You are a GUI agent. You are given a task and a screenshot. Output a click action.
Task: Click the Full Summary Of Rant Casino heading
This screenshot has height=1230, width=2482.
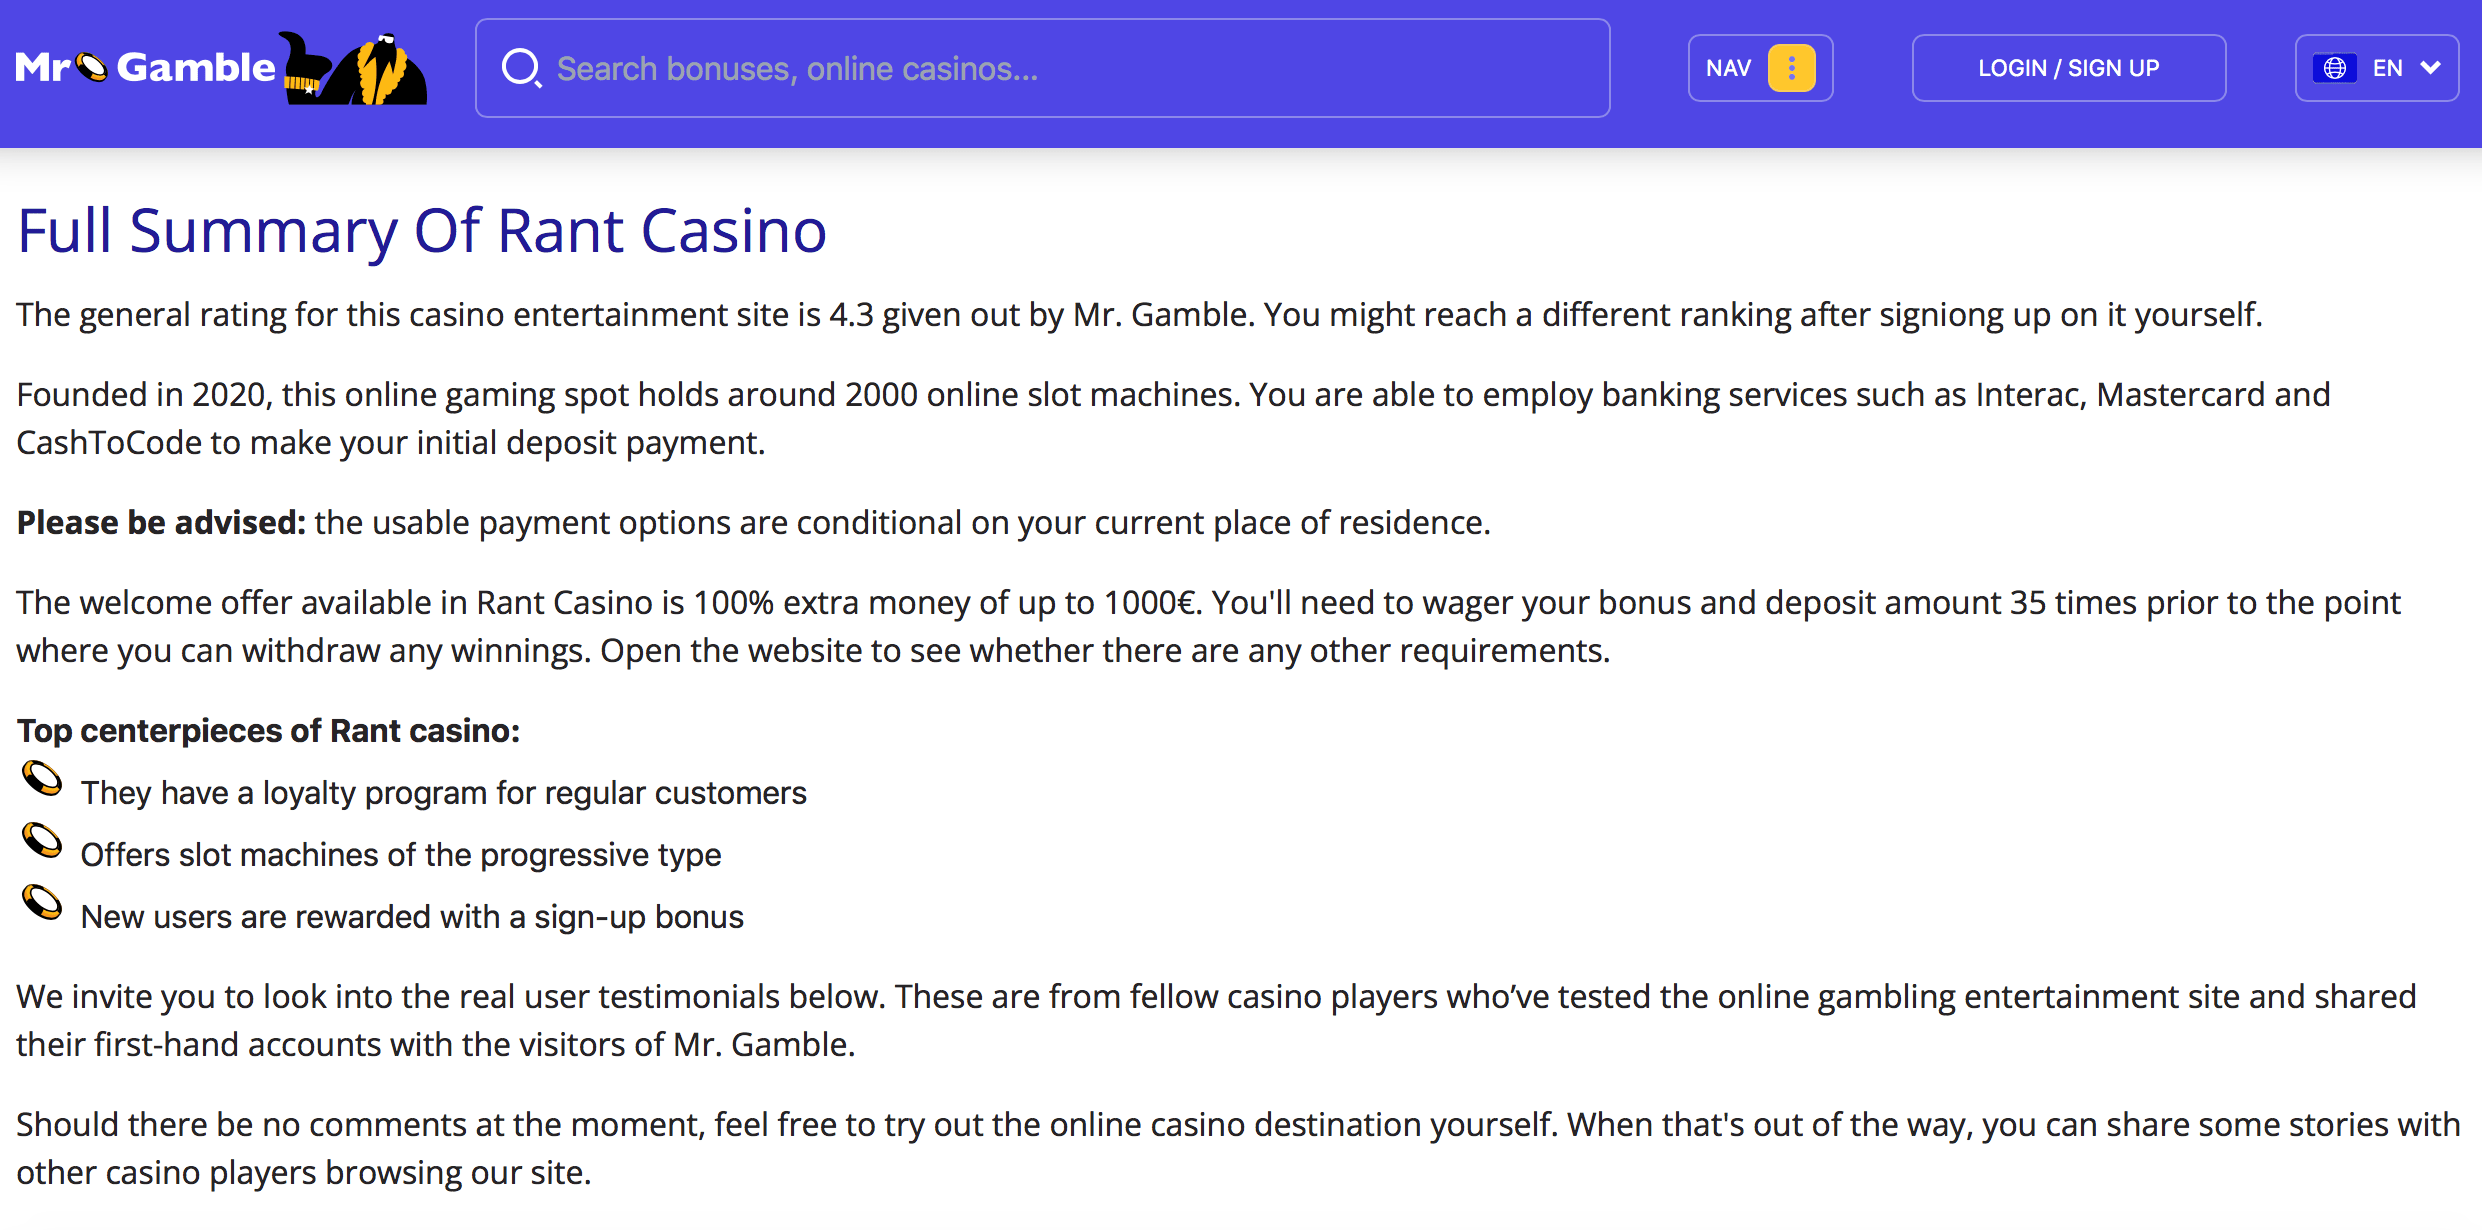pos(422,231)
